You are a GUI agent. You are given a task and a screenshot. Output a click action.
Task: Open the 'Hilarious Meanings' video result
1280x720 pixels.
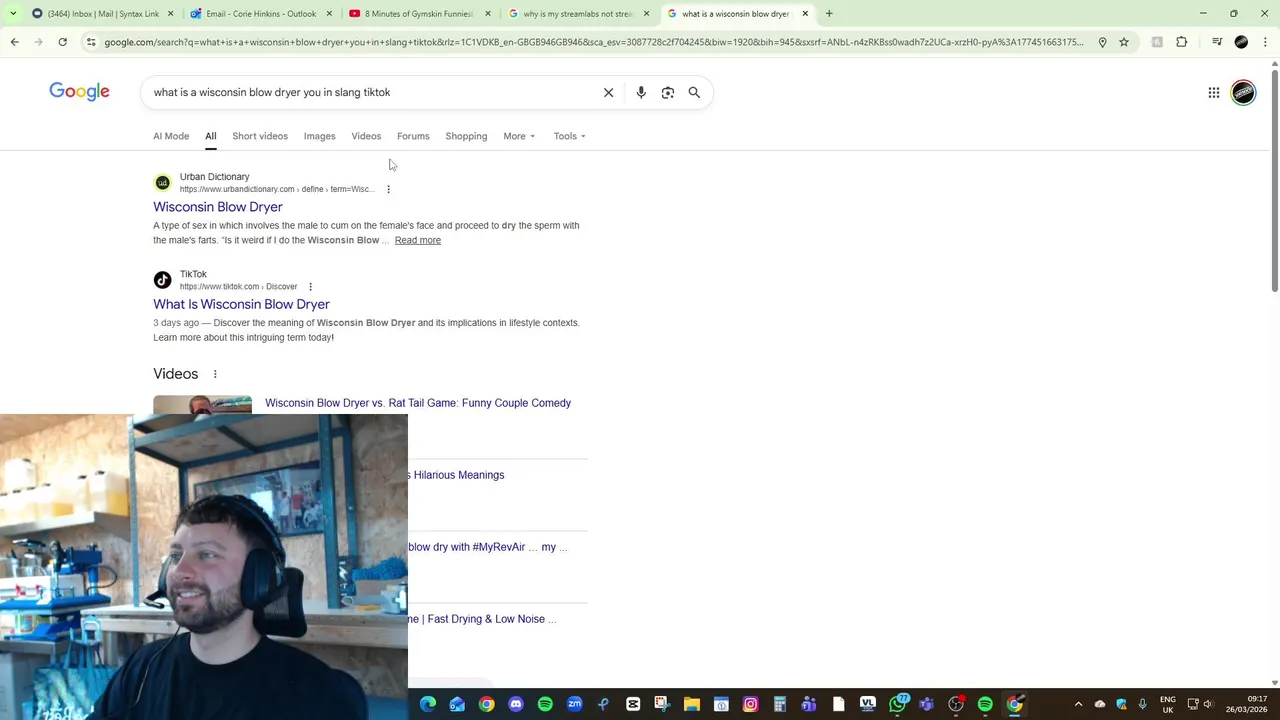point(456,475)
